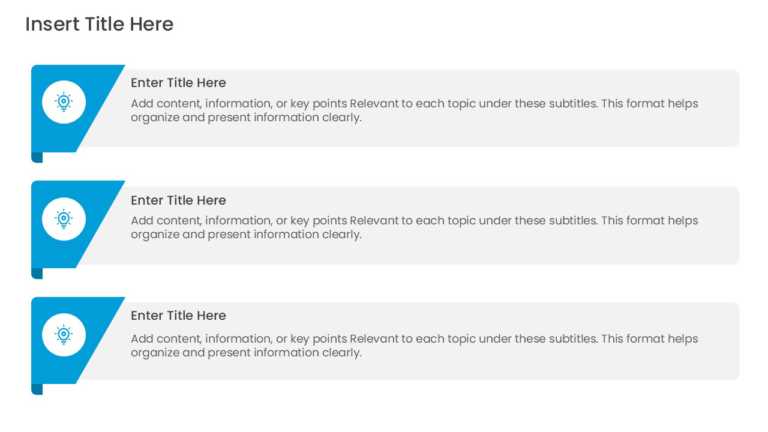The image size is (768, 432).
Task: Click the third 'Add content, information' paragraph
Action: (x=414, y=345)
